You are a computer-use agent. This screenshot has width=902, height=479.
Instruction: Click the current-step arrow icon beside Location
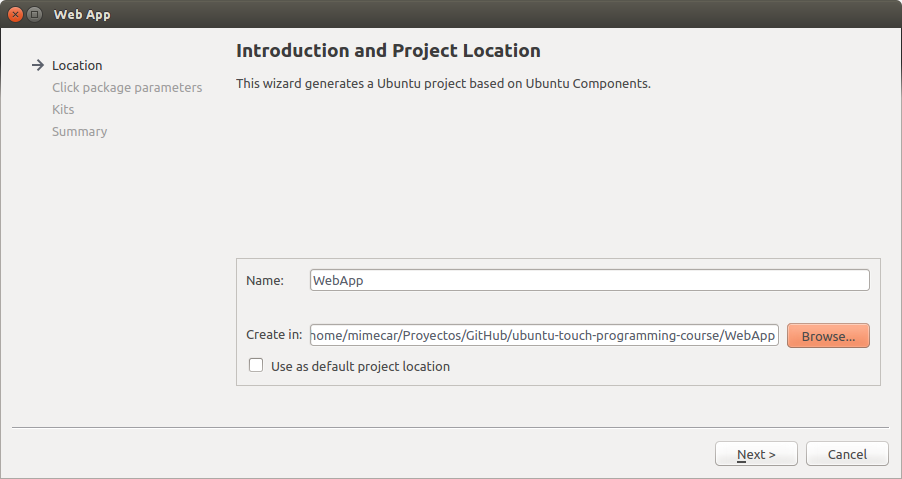[x=38, y=65]
